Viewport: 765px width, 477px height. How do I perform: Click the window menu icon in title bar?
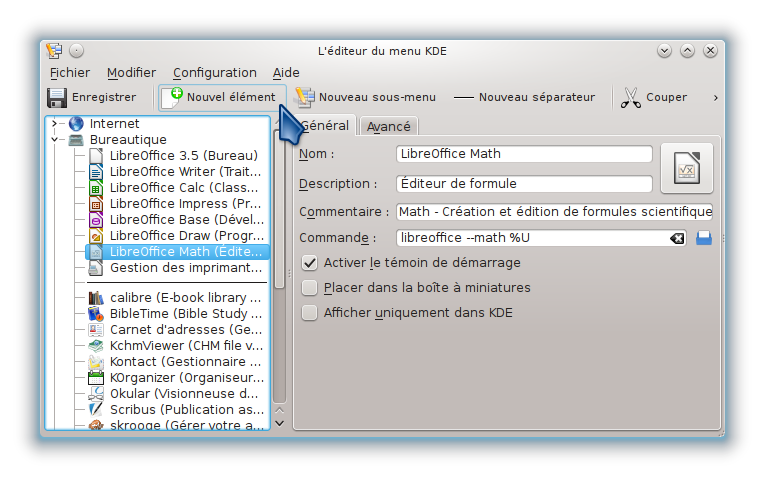pos(54,51)
